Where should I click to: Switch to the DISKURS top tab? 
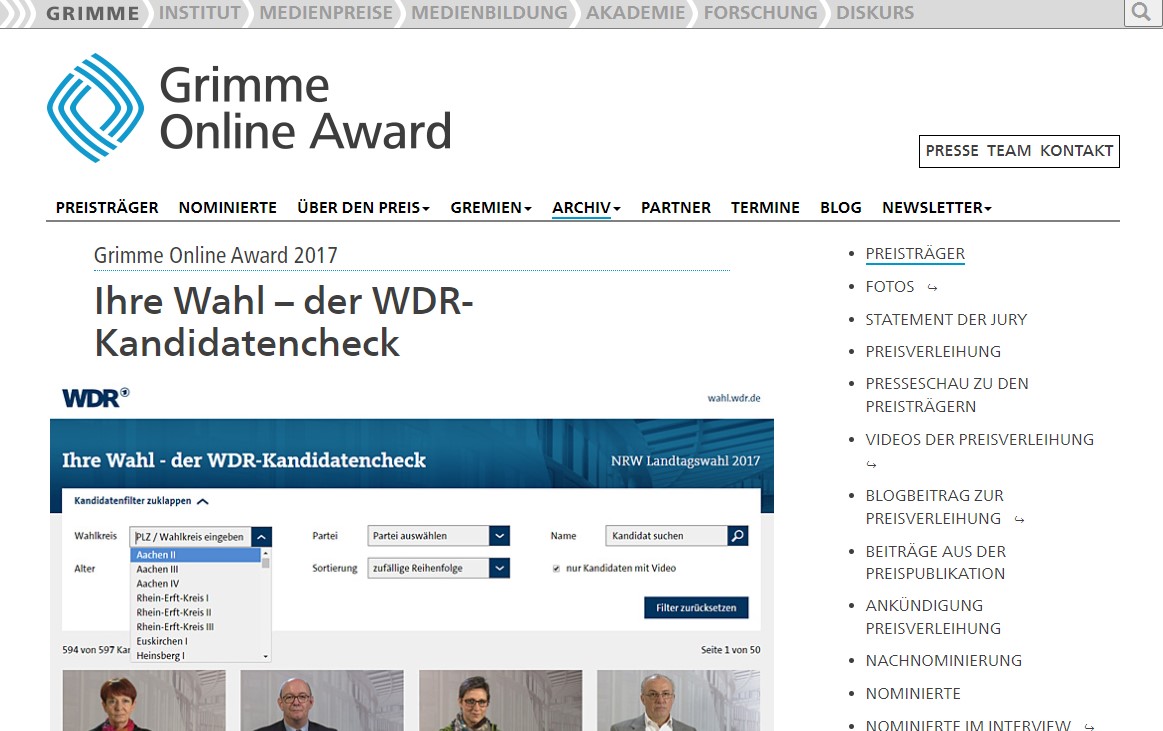pyautogui.click(x=875, y=13)
